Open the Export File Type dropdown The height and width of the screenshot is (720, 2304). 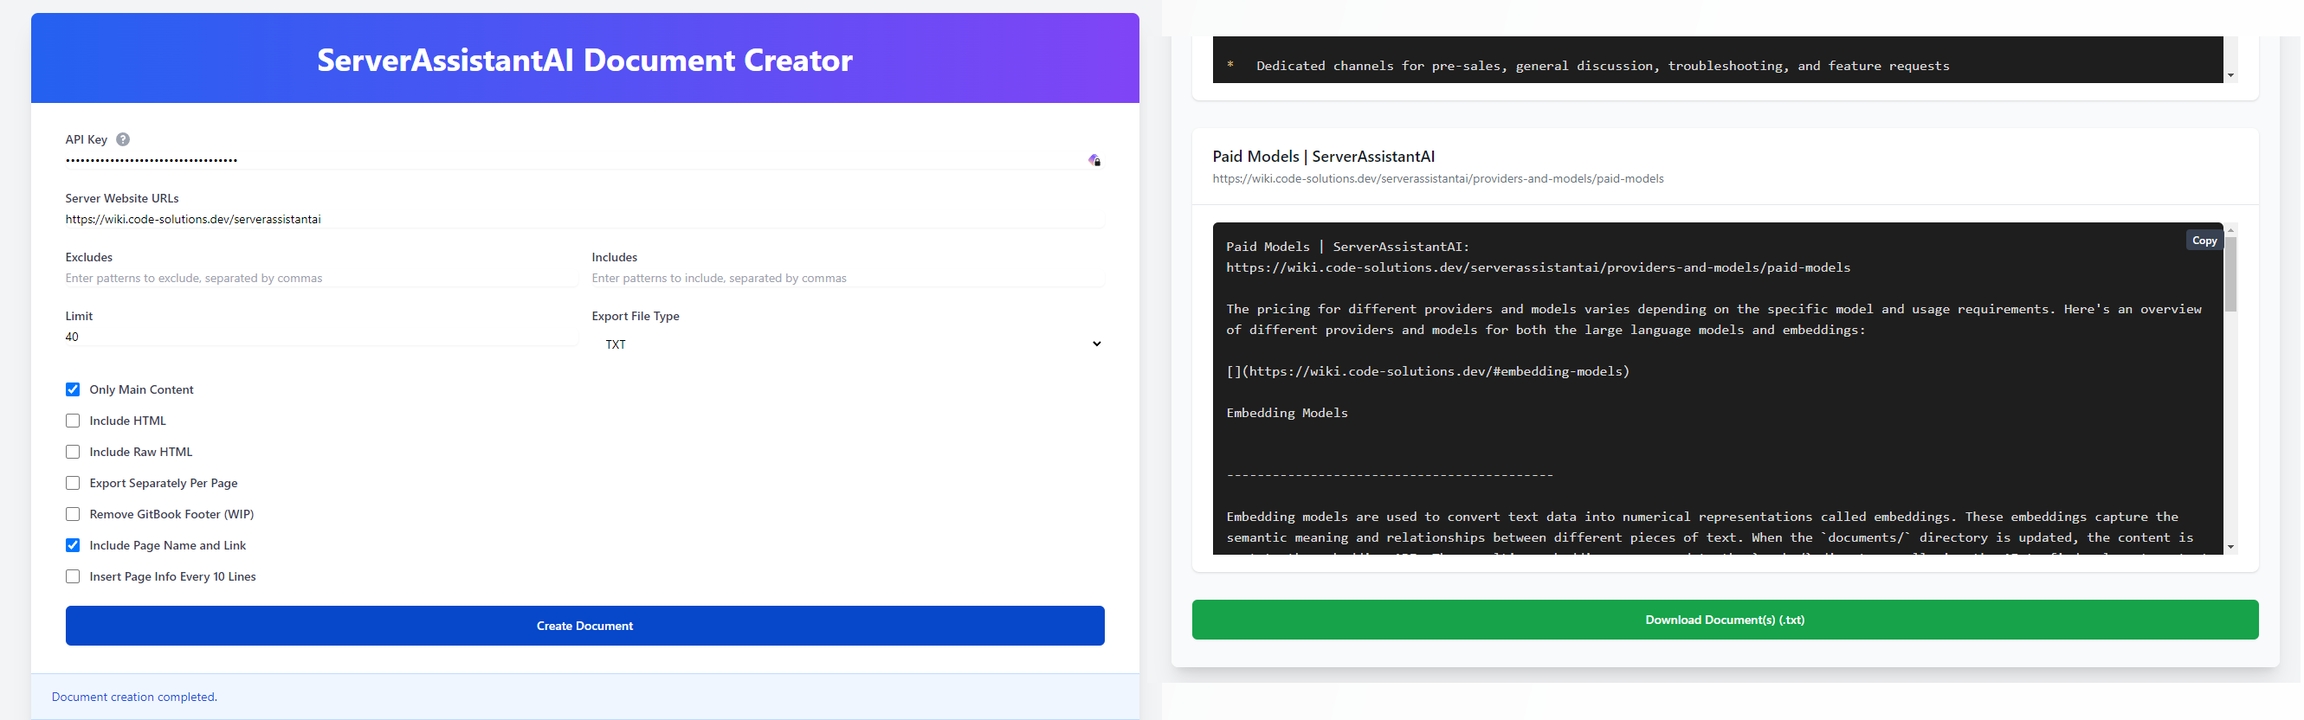point(848,344)
